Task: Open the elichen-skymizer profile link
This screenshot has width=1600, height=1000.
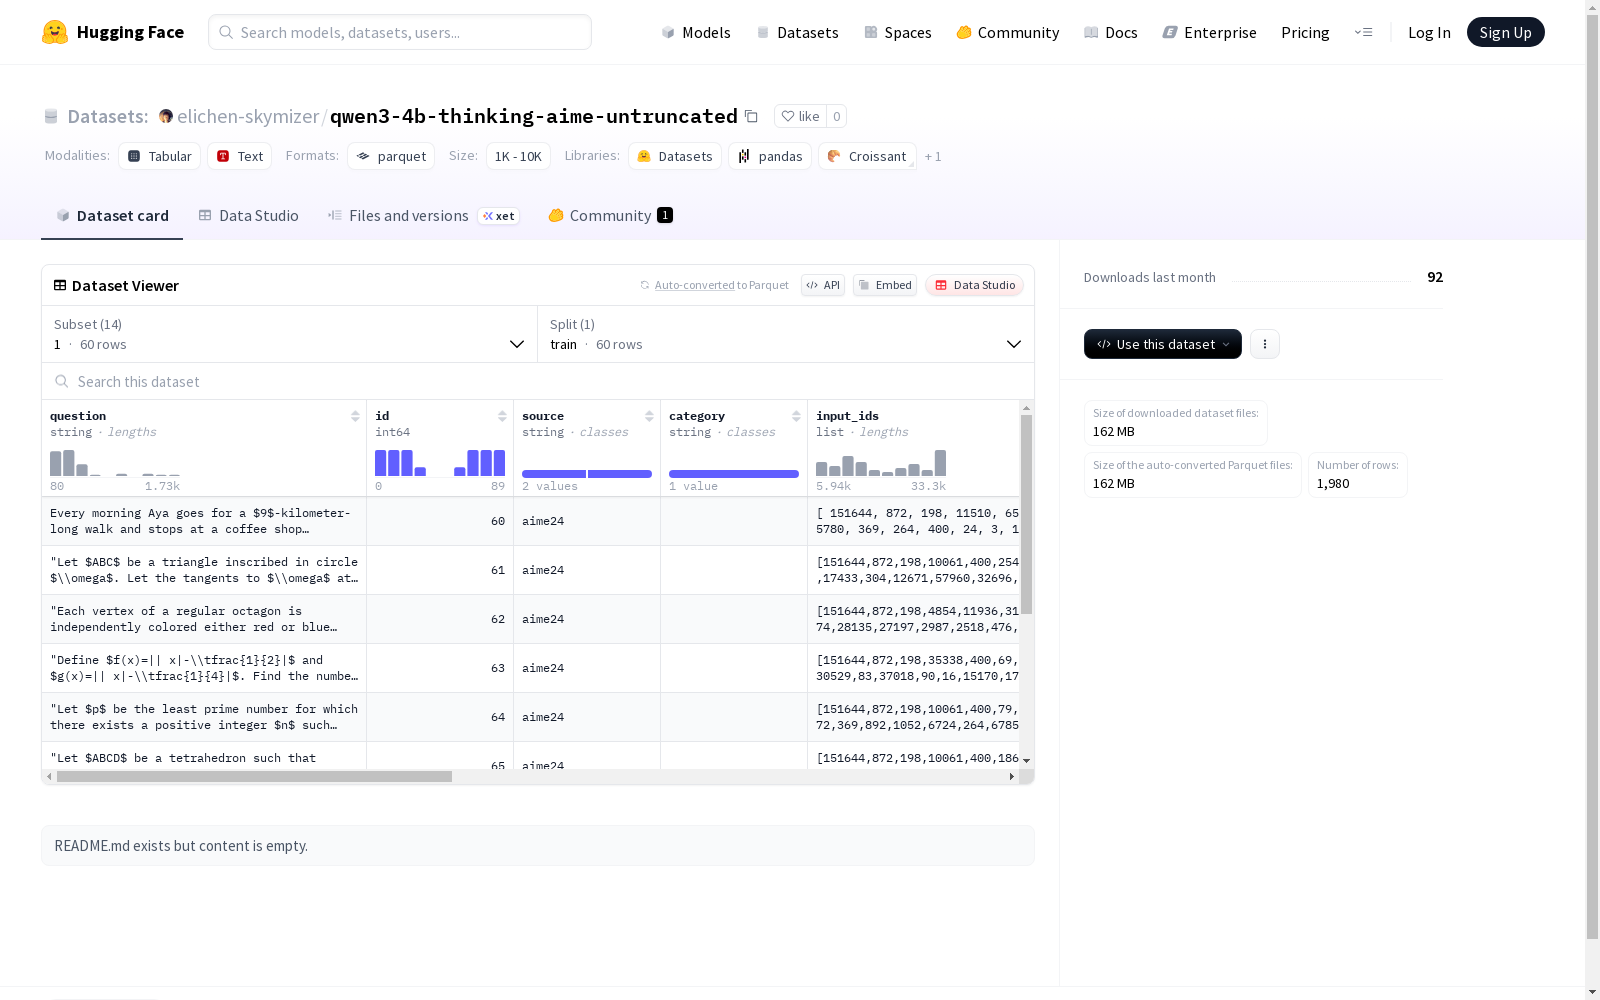Action: 248,116
